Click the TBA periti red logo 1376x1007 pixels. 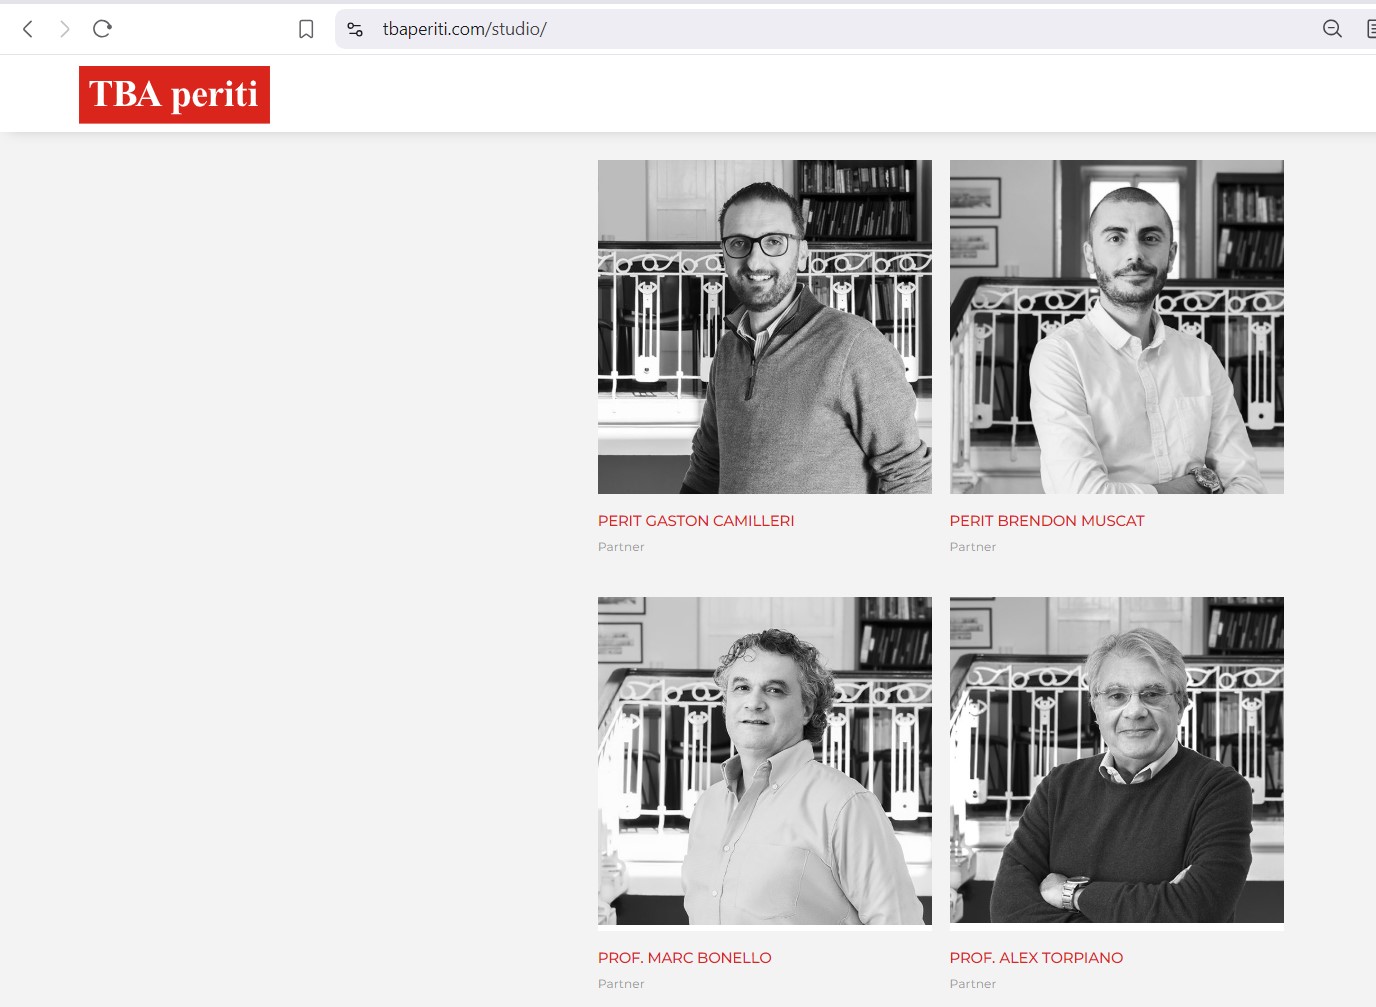(x=174, y=95)
